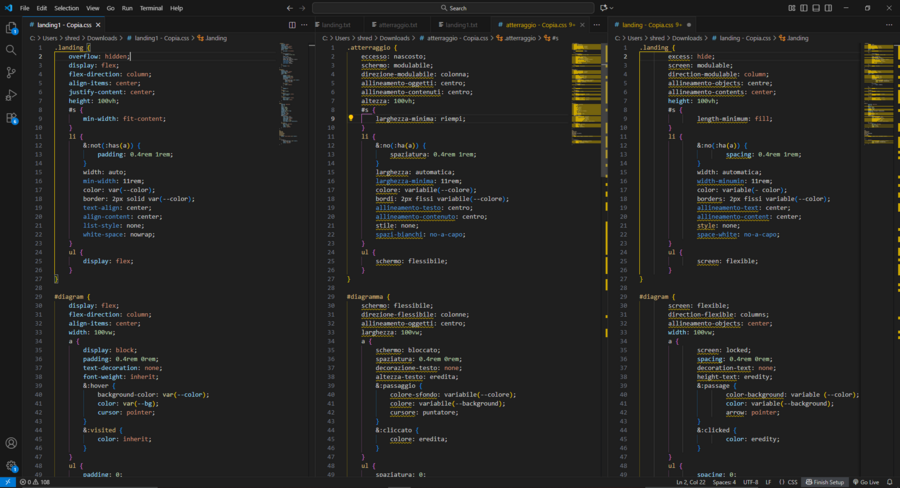Open the File menu
This screenshot has width=900, height=488.
point(25,8)
